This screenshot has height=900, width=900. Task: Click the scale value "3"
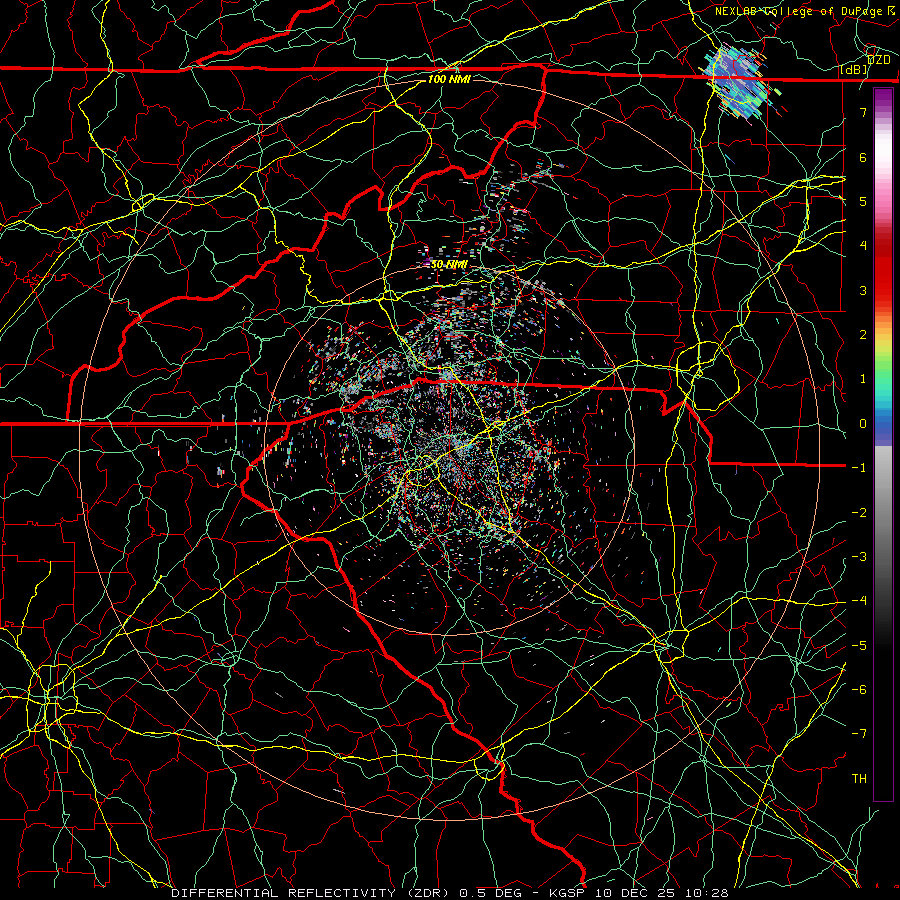(x=863, y=290)
